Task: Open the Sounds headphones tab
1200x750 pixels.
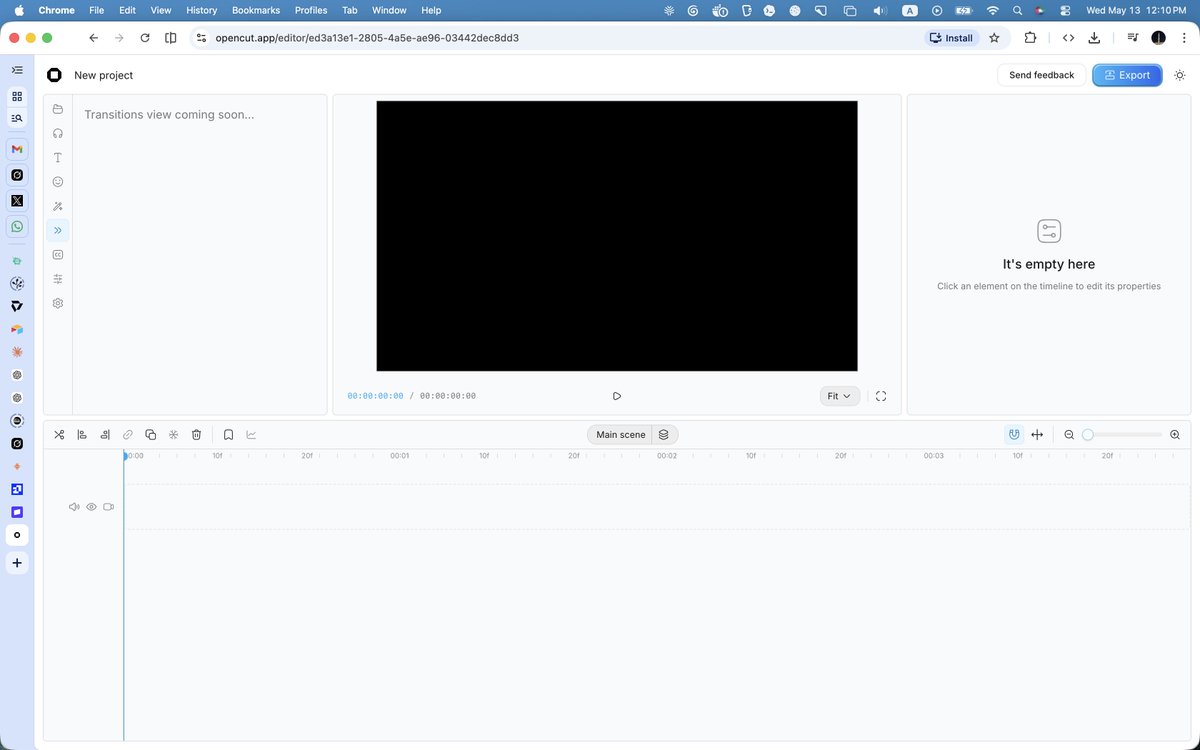Action: tap(58, 133)
